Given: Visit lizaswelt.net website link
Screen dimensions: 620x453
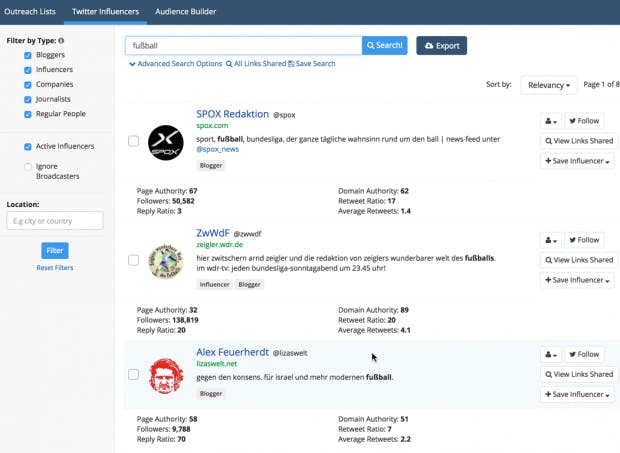Looking at the screenshot, I should click(x=217, y=364).
